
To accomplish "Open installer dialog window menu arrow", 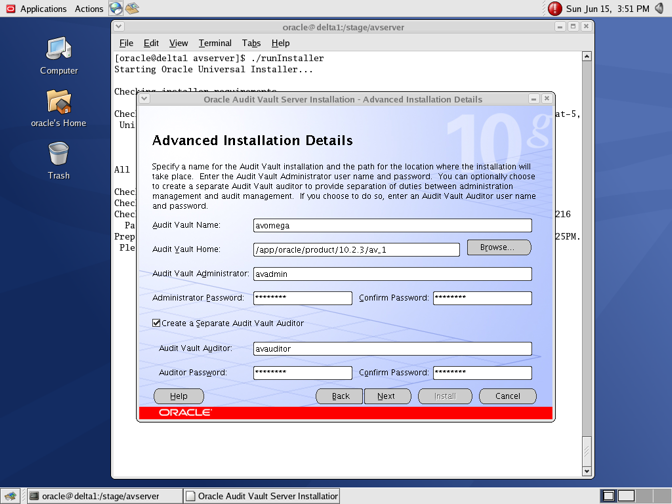I will click(144, 99).
